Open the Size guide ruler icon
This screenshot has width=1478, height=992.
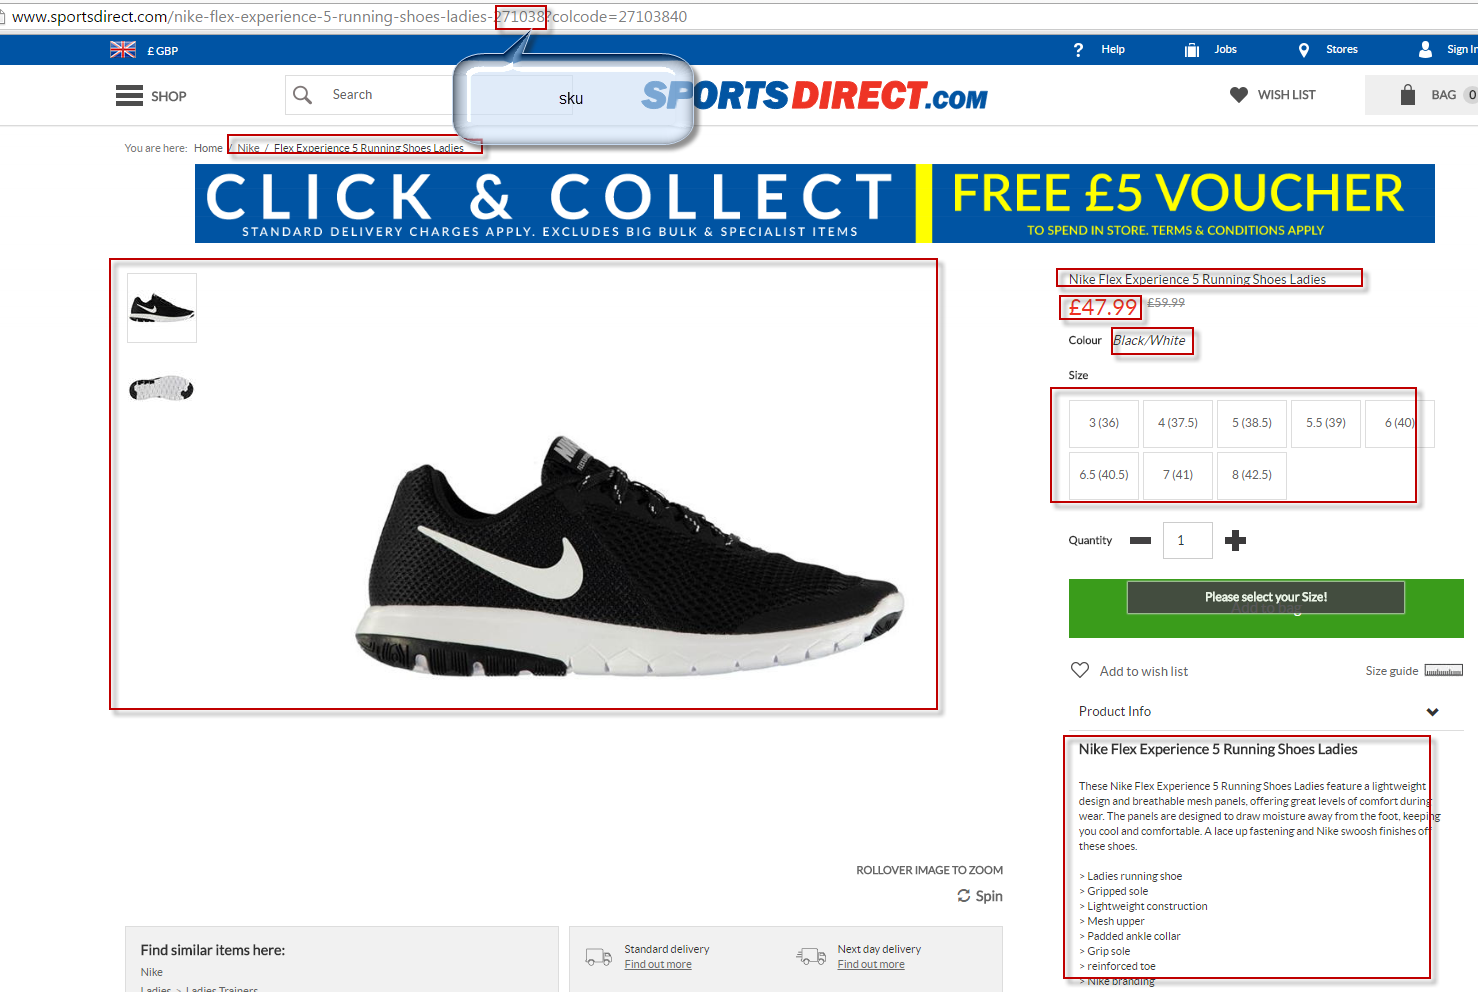(x=1443, y=670)
